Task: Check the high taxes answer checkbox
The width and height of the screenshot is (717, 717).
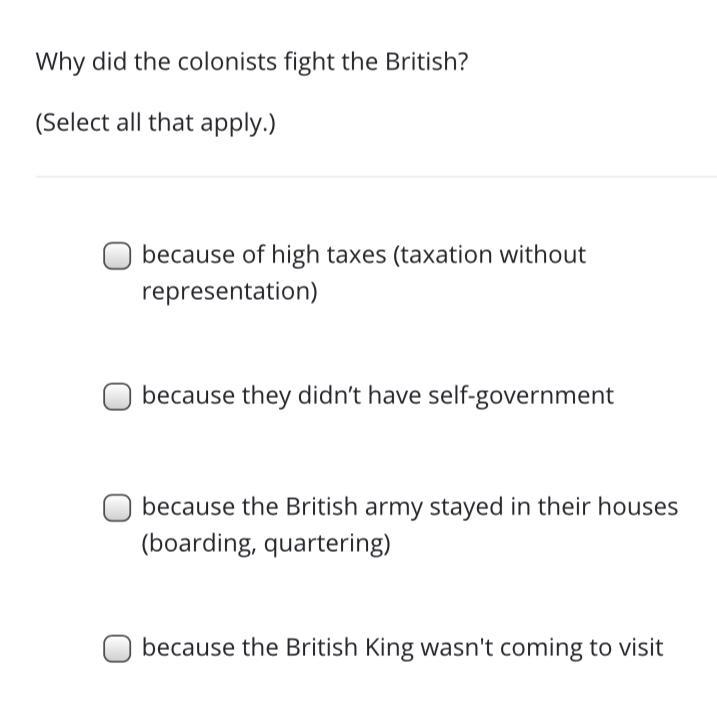Action: point(117,256)
